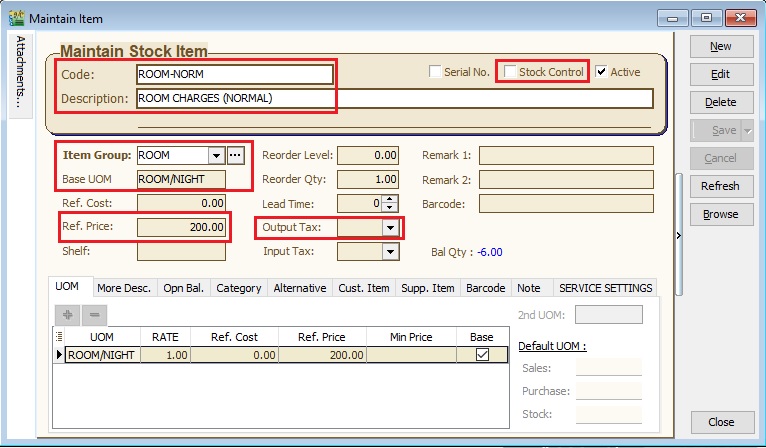Toggle Base checkbox in ROOM/NIGHT row
766x448 pixels.
coord(482,354)
